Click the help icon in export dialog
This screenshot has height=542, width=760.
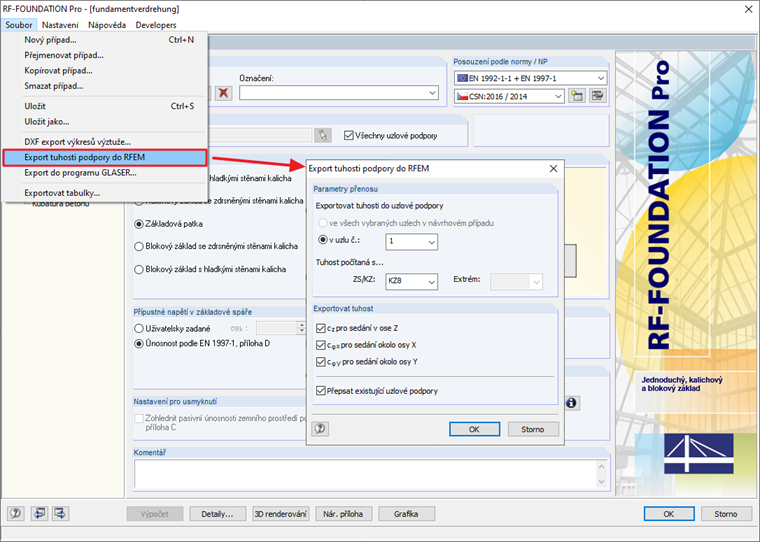[320, 429]
